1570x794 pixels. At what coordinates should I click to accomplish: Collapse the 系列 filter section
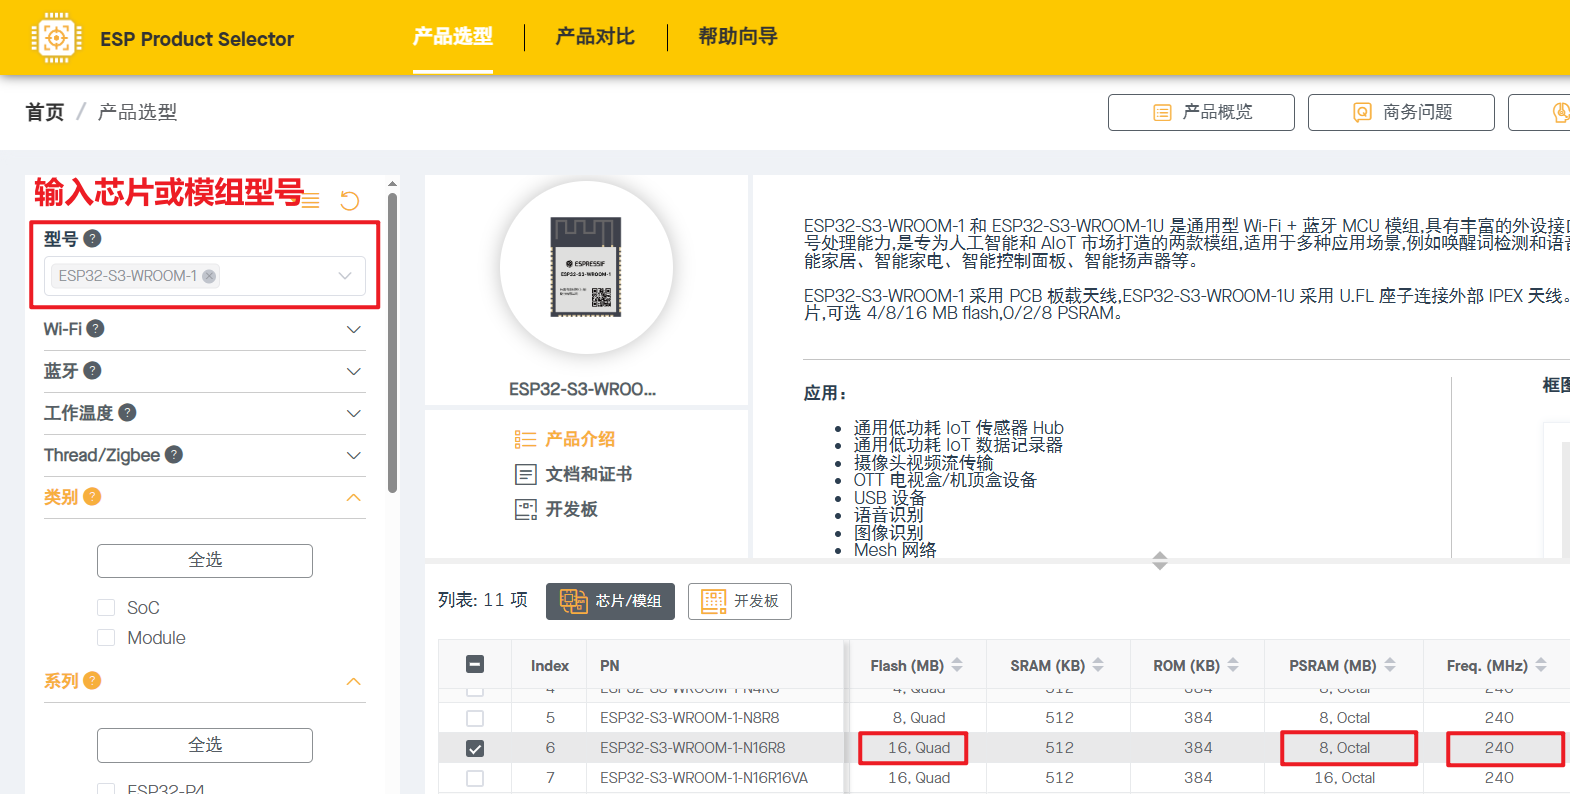(354, 681)
